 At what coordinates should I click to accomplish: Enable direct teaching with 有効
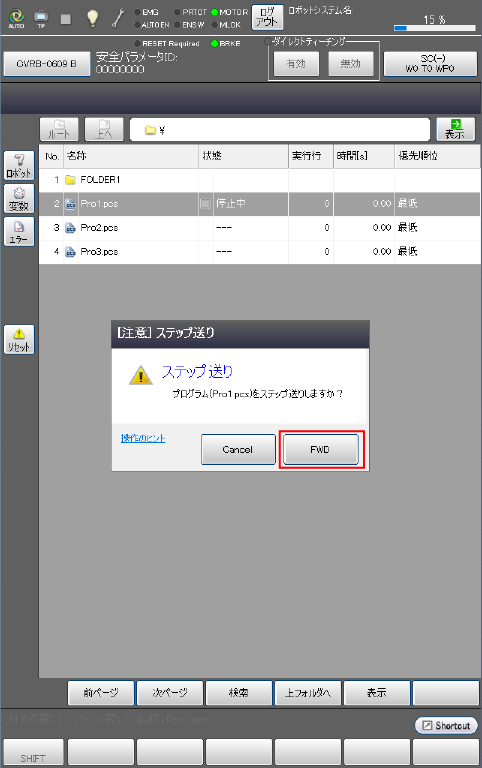[296, 64]
